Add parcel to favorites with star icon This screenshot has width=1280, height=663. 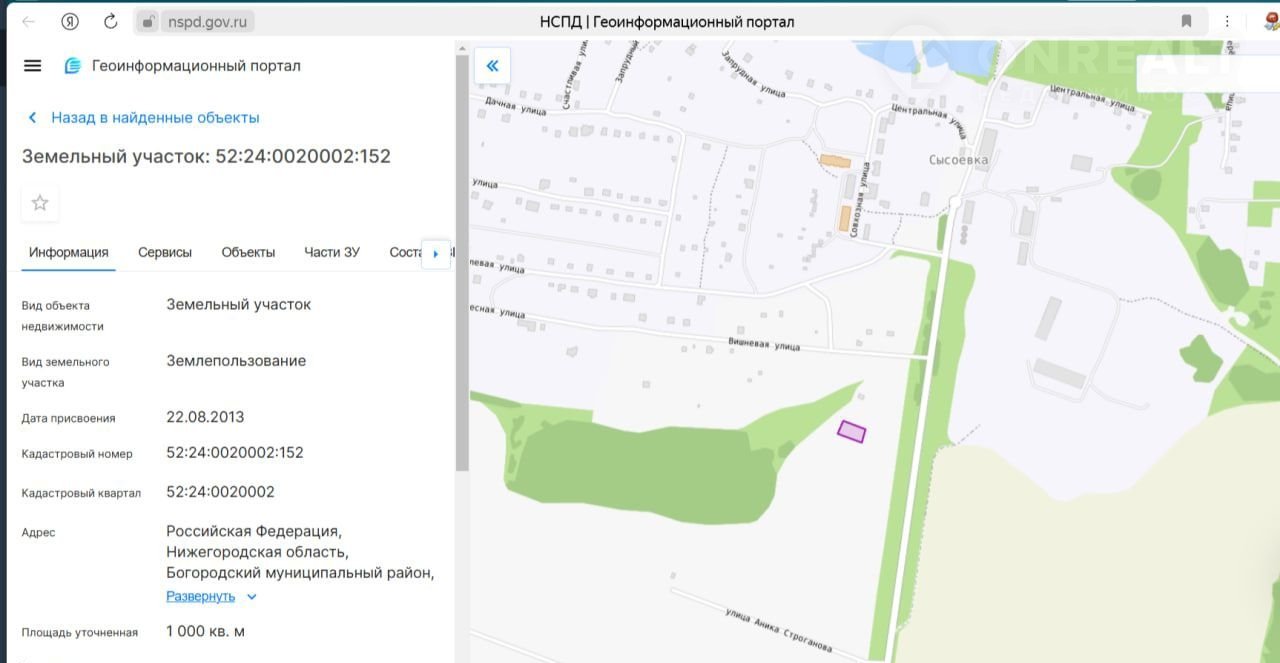pyautogui.click(x=40, y=203)
